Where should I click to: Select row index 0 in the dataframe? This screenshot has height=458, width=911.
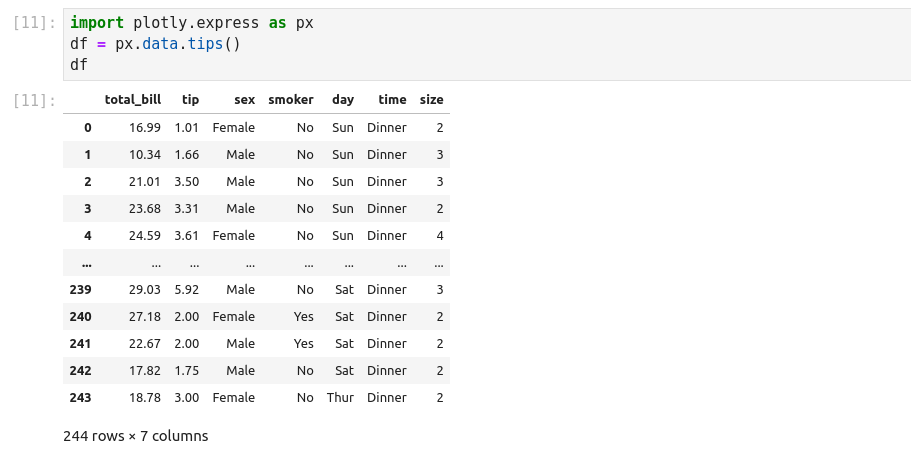tap(87, 128)
